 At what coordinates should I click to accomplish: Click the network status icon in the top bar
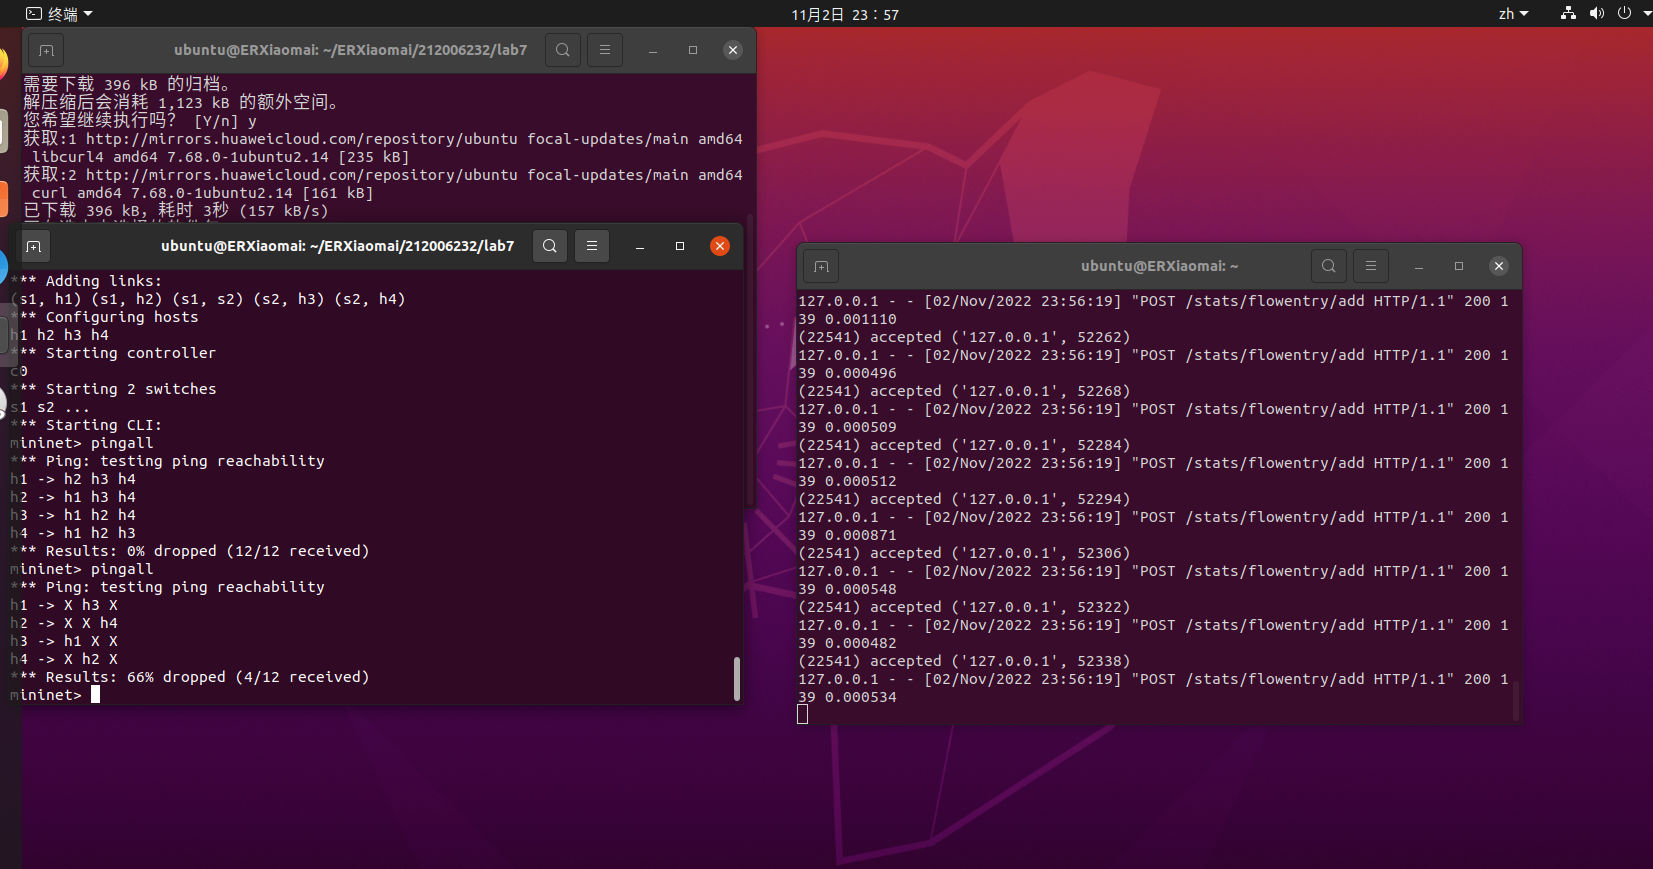coord(1568,13)
